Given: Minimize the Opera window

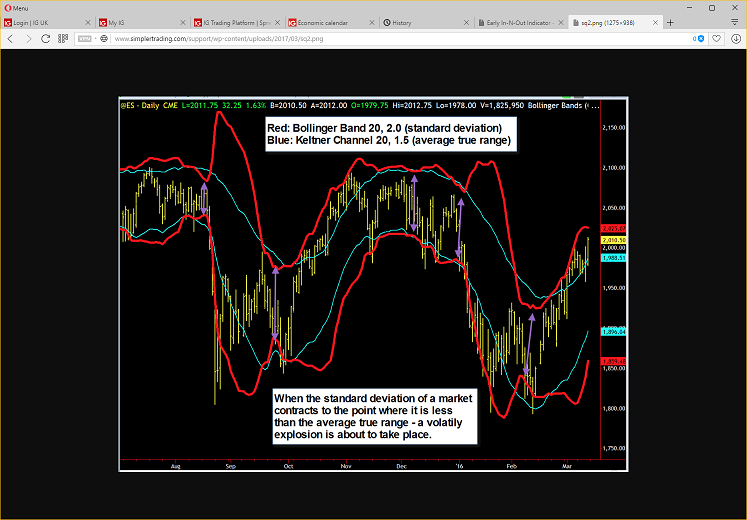Looking at the screenshot, I should coord(689,8).
